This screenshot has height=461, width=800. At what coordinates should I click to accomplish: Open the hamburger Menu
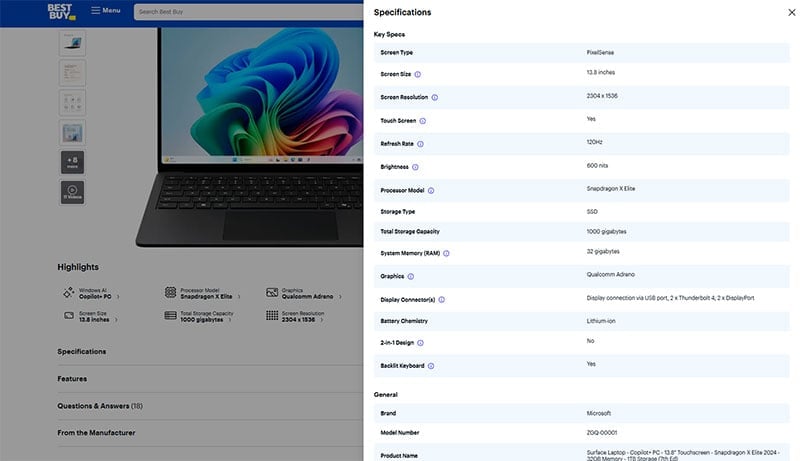tap(106, 11)
